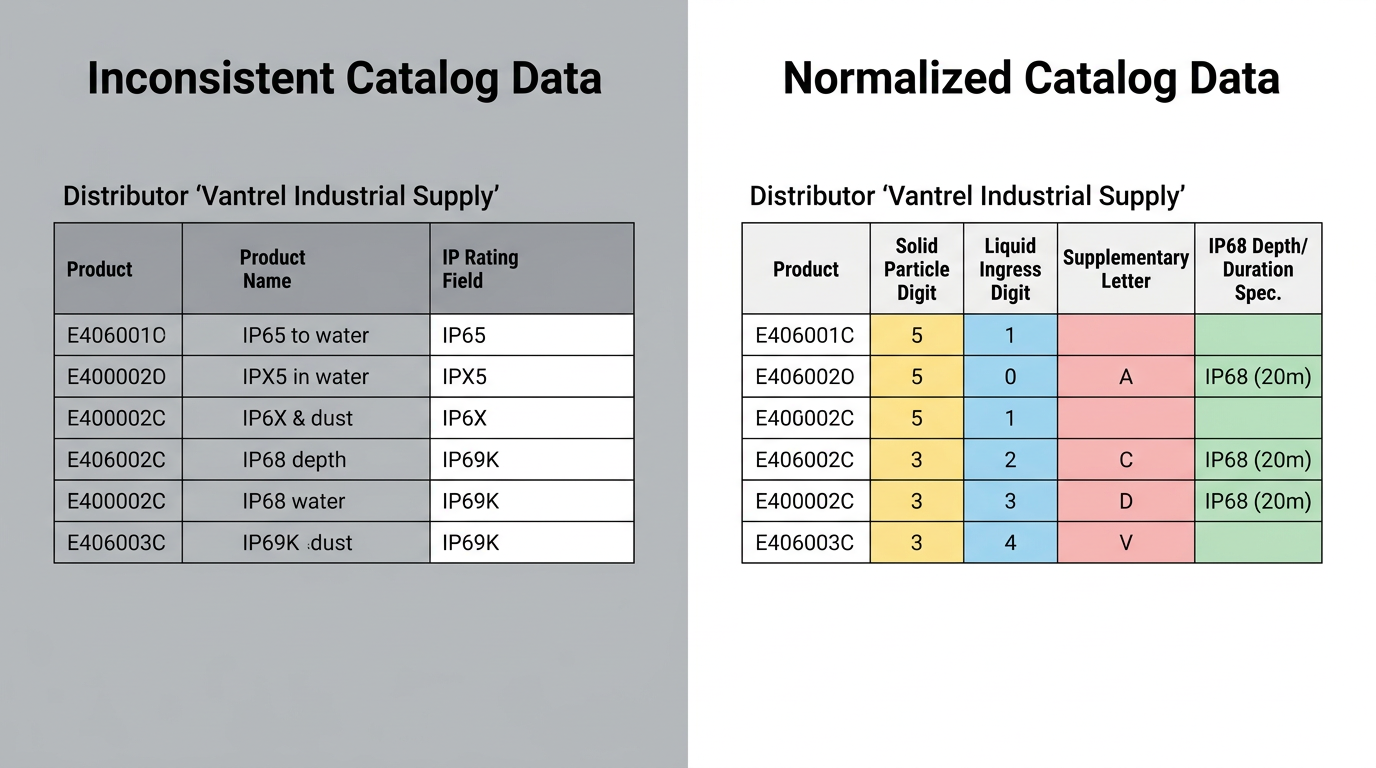Select the 'Product Name' column header
Viewport: 1376px width, 768px height.
point(272,269)
